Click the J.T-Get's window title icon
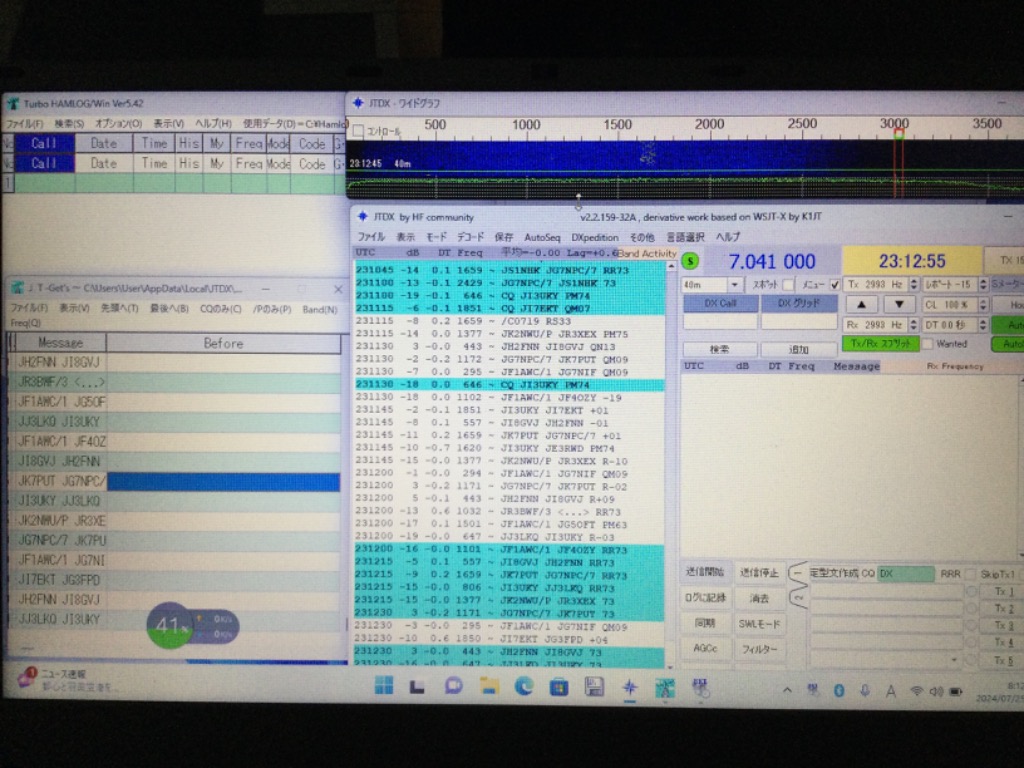 pos(18,288)
